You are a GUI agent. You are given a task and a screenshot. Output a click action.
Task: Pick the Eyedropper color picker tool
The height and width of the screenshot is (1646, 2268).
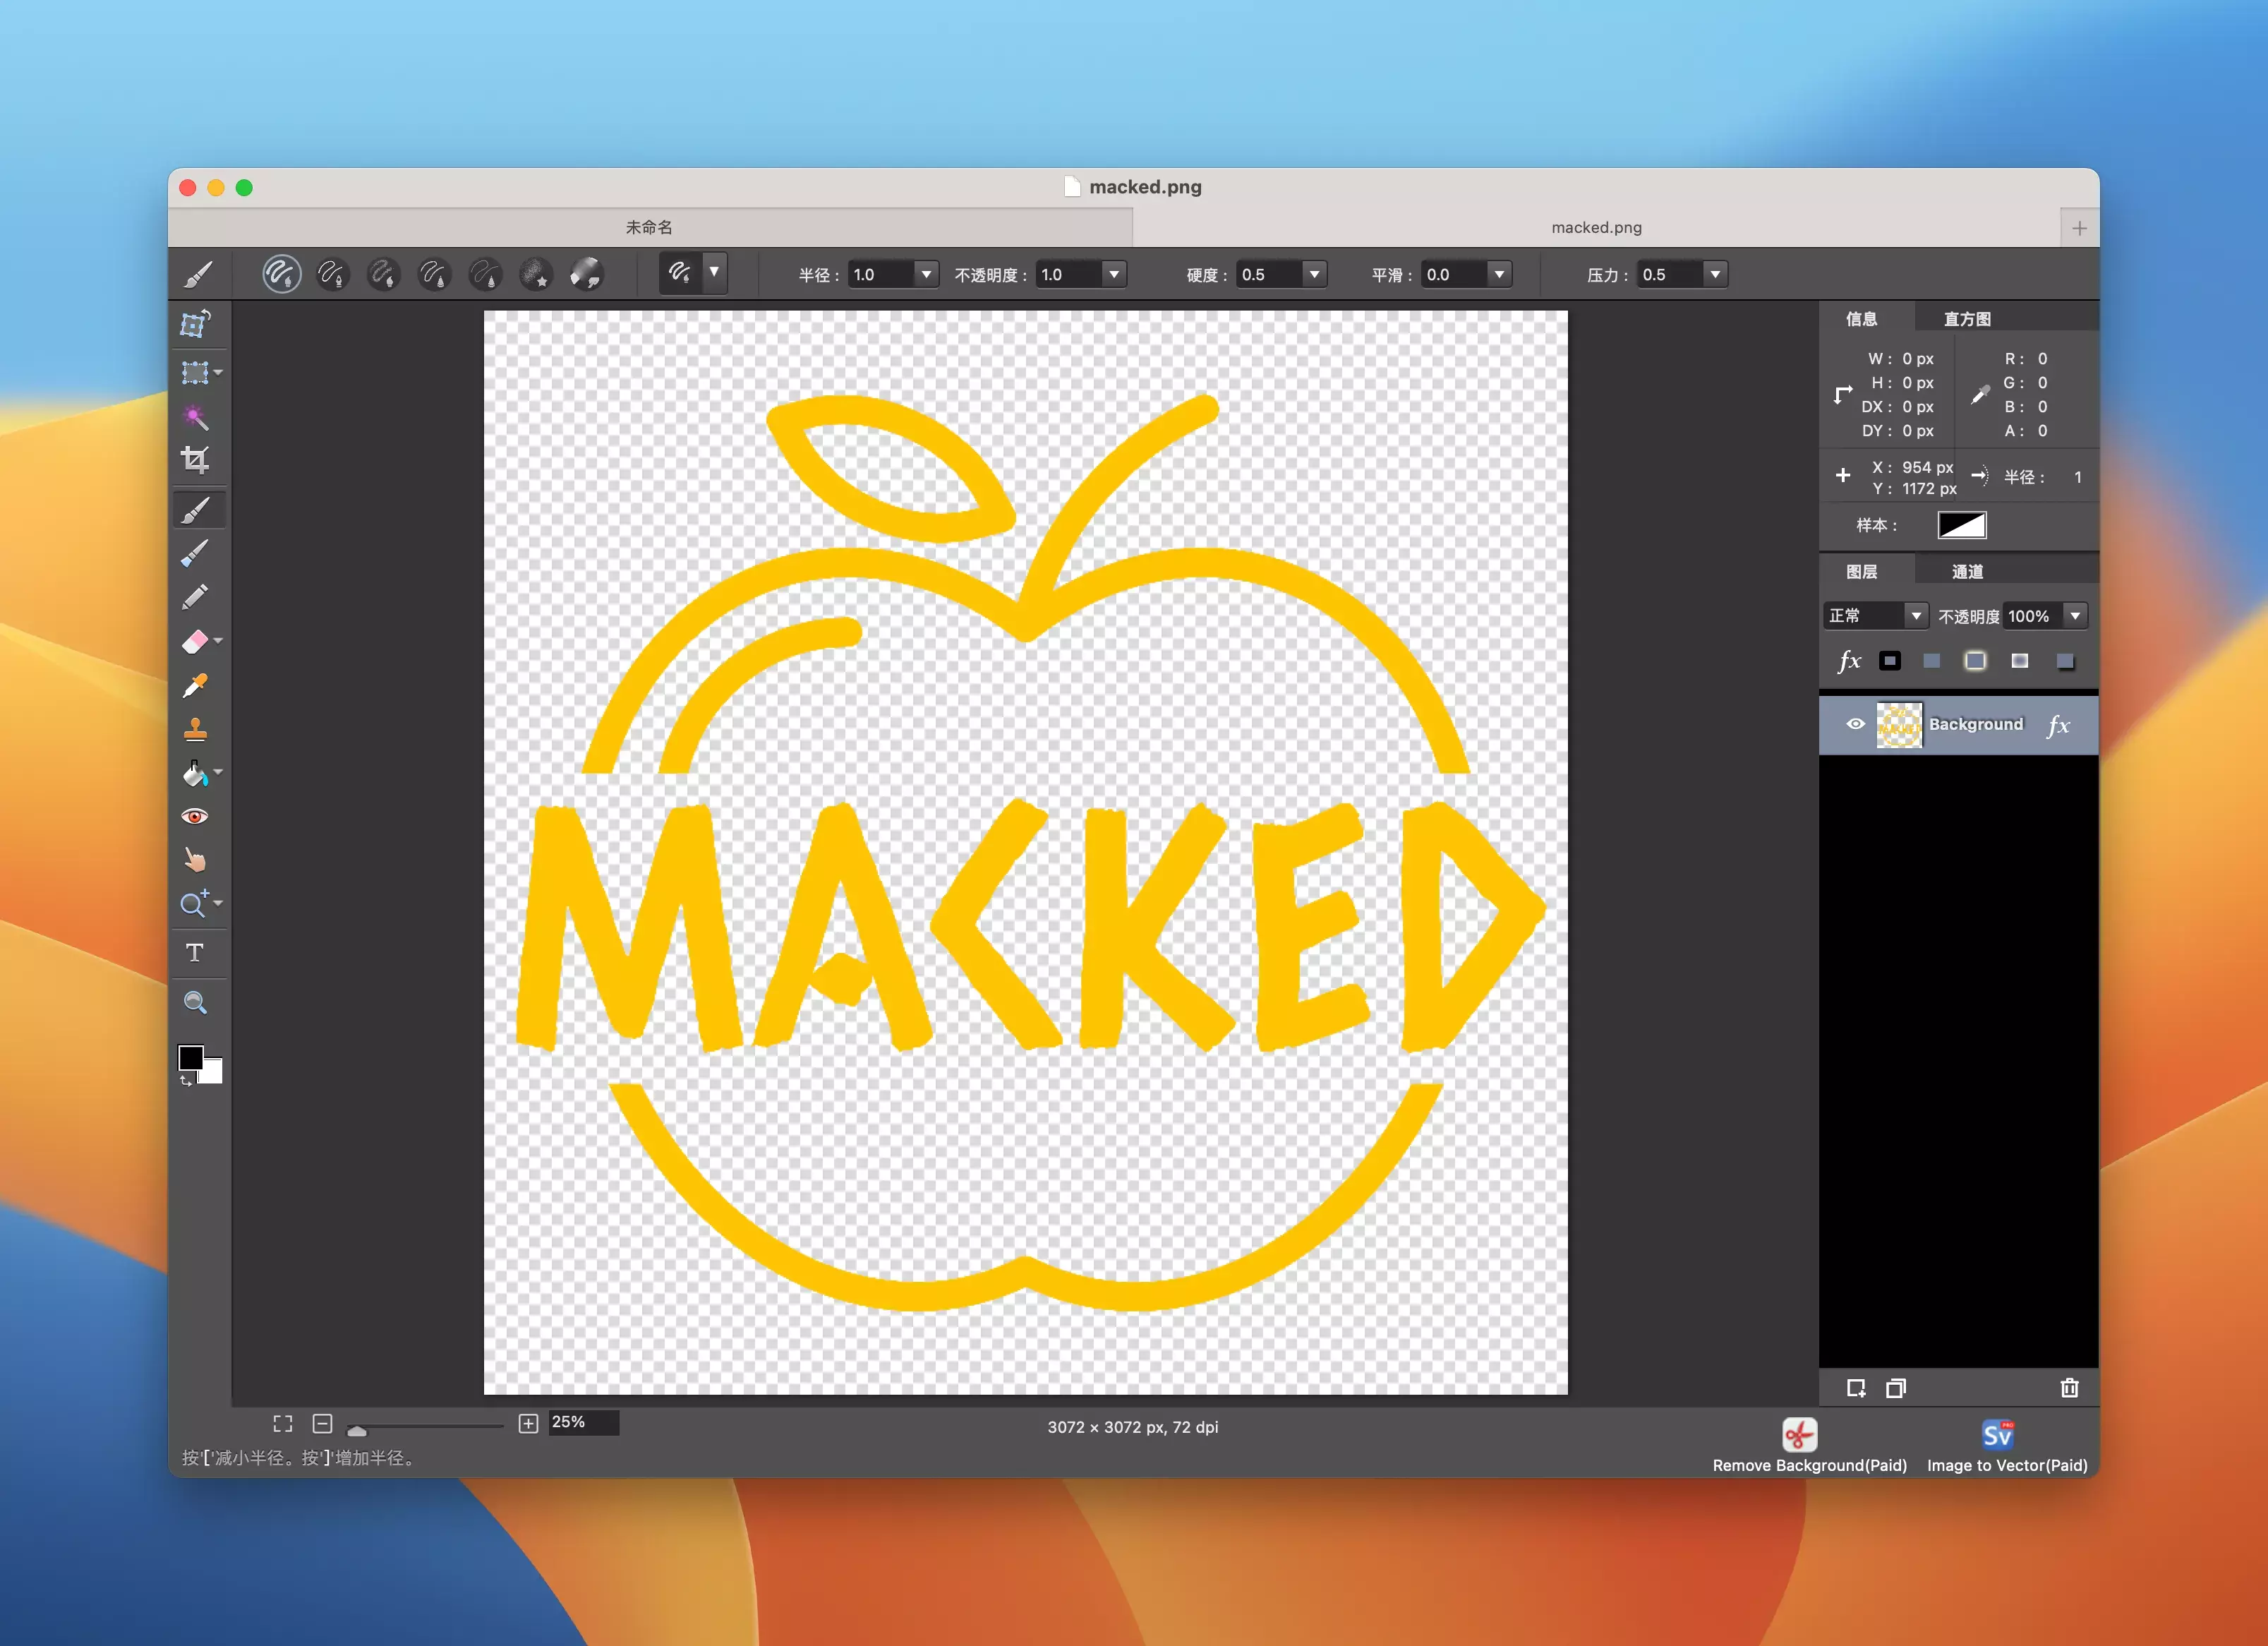coord(195,686)
